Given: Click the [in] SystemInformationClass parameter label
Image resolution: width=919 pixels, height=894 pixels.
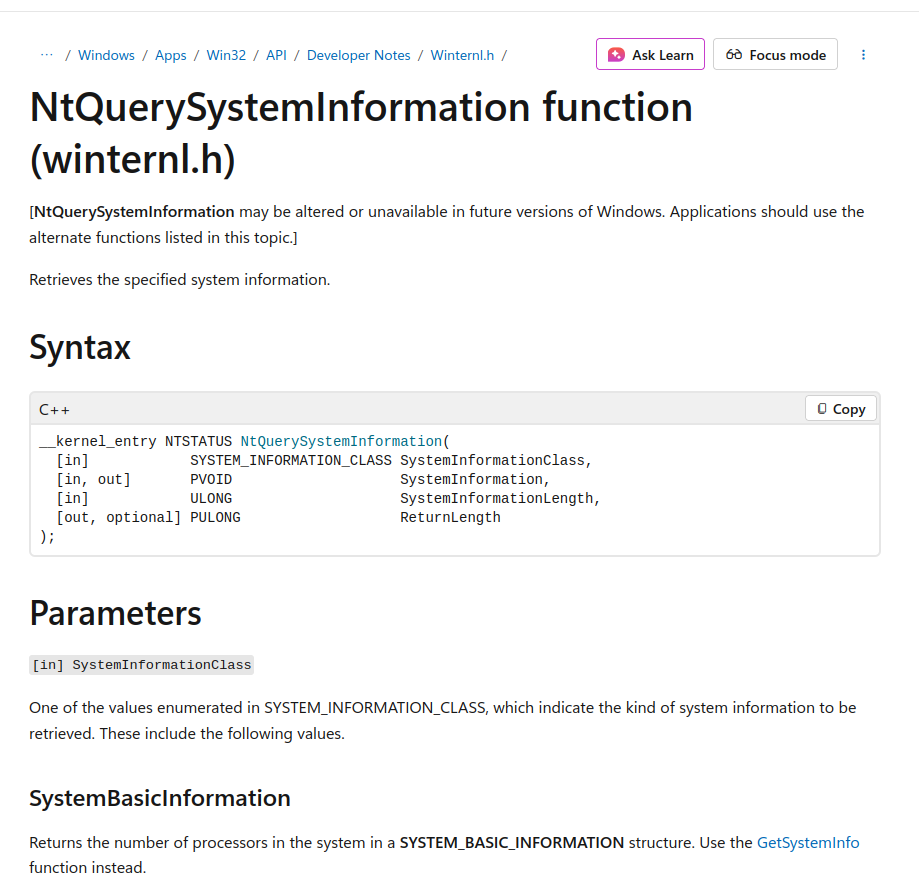Looking at the screenshot, I should click(141, 665).
